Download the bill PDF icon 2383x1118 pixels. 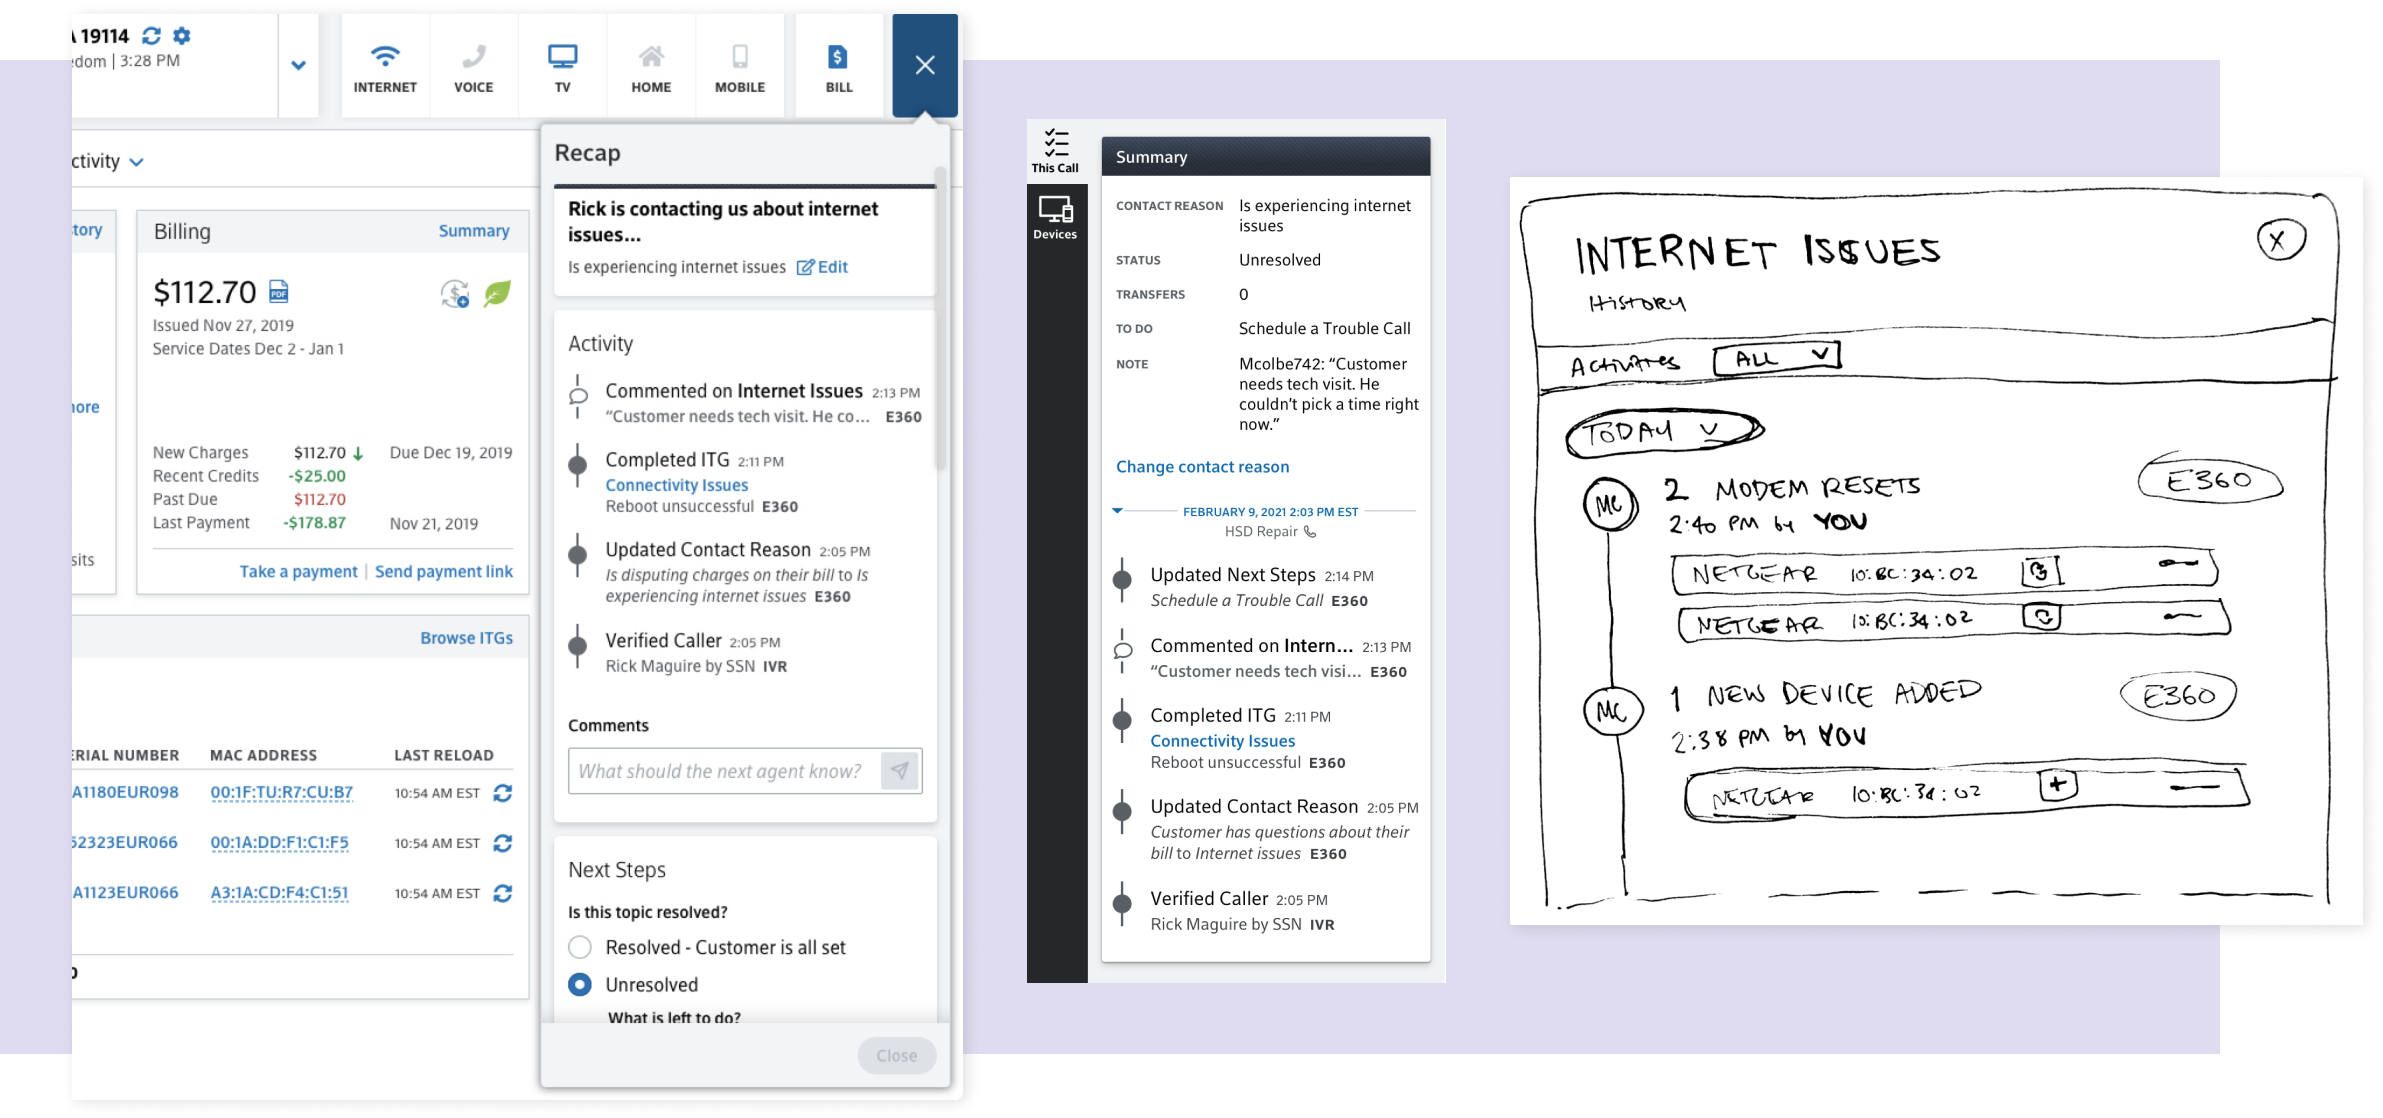tap(279, 291)
